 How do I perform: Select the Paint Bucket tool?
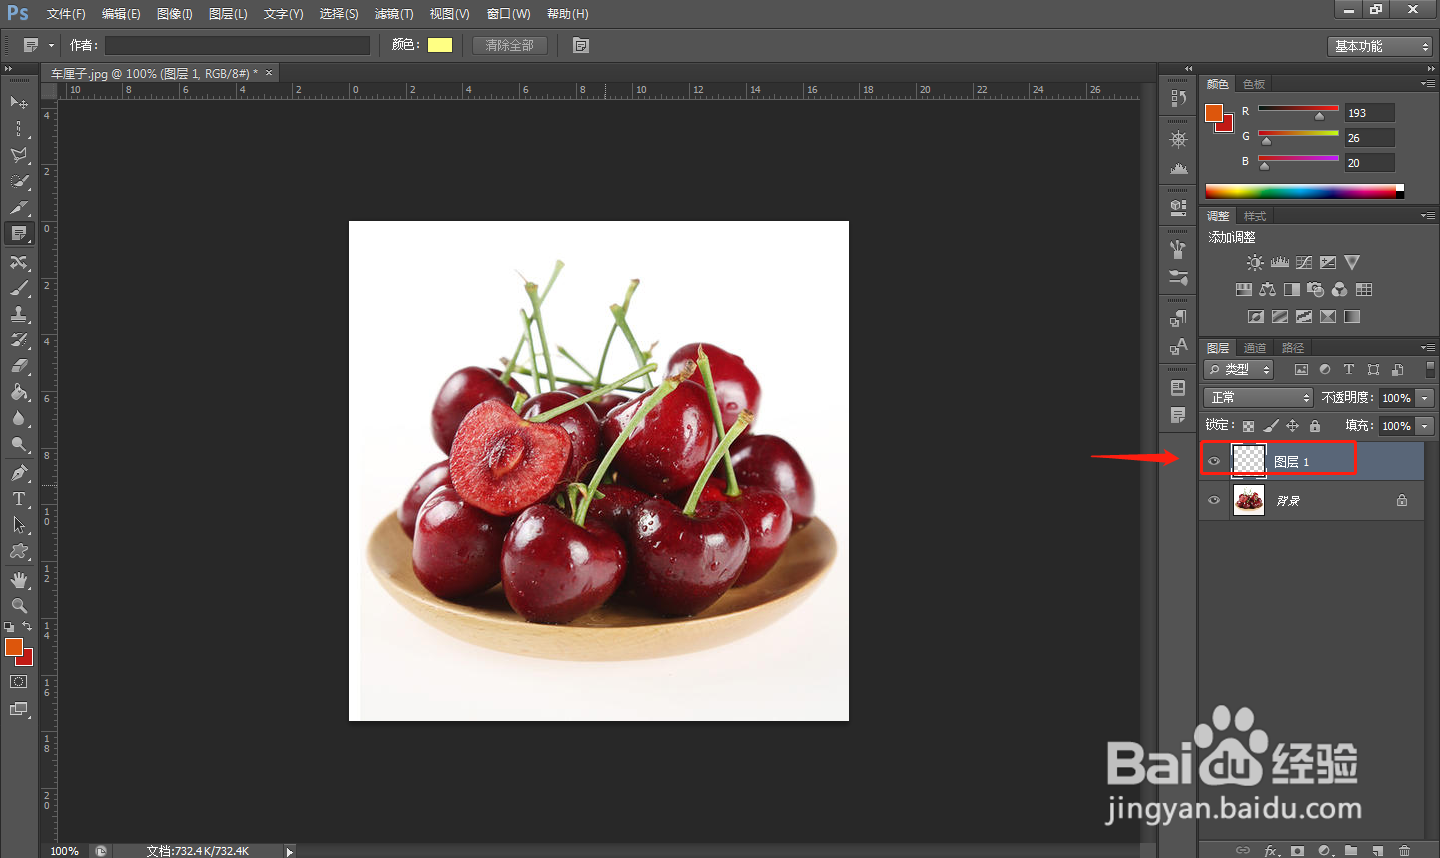18,392
